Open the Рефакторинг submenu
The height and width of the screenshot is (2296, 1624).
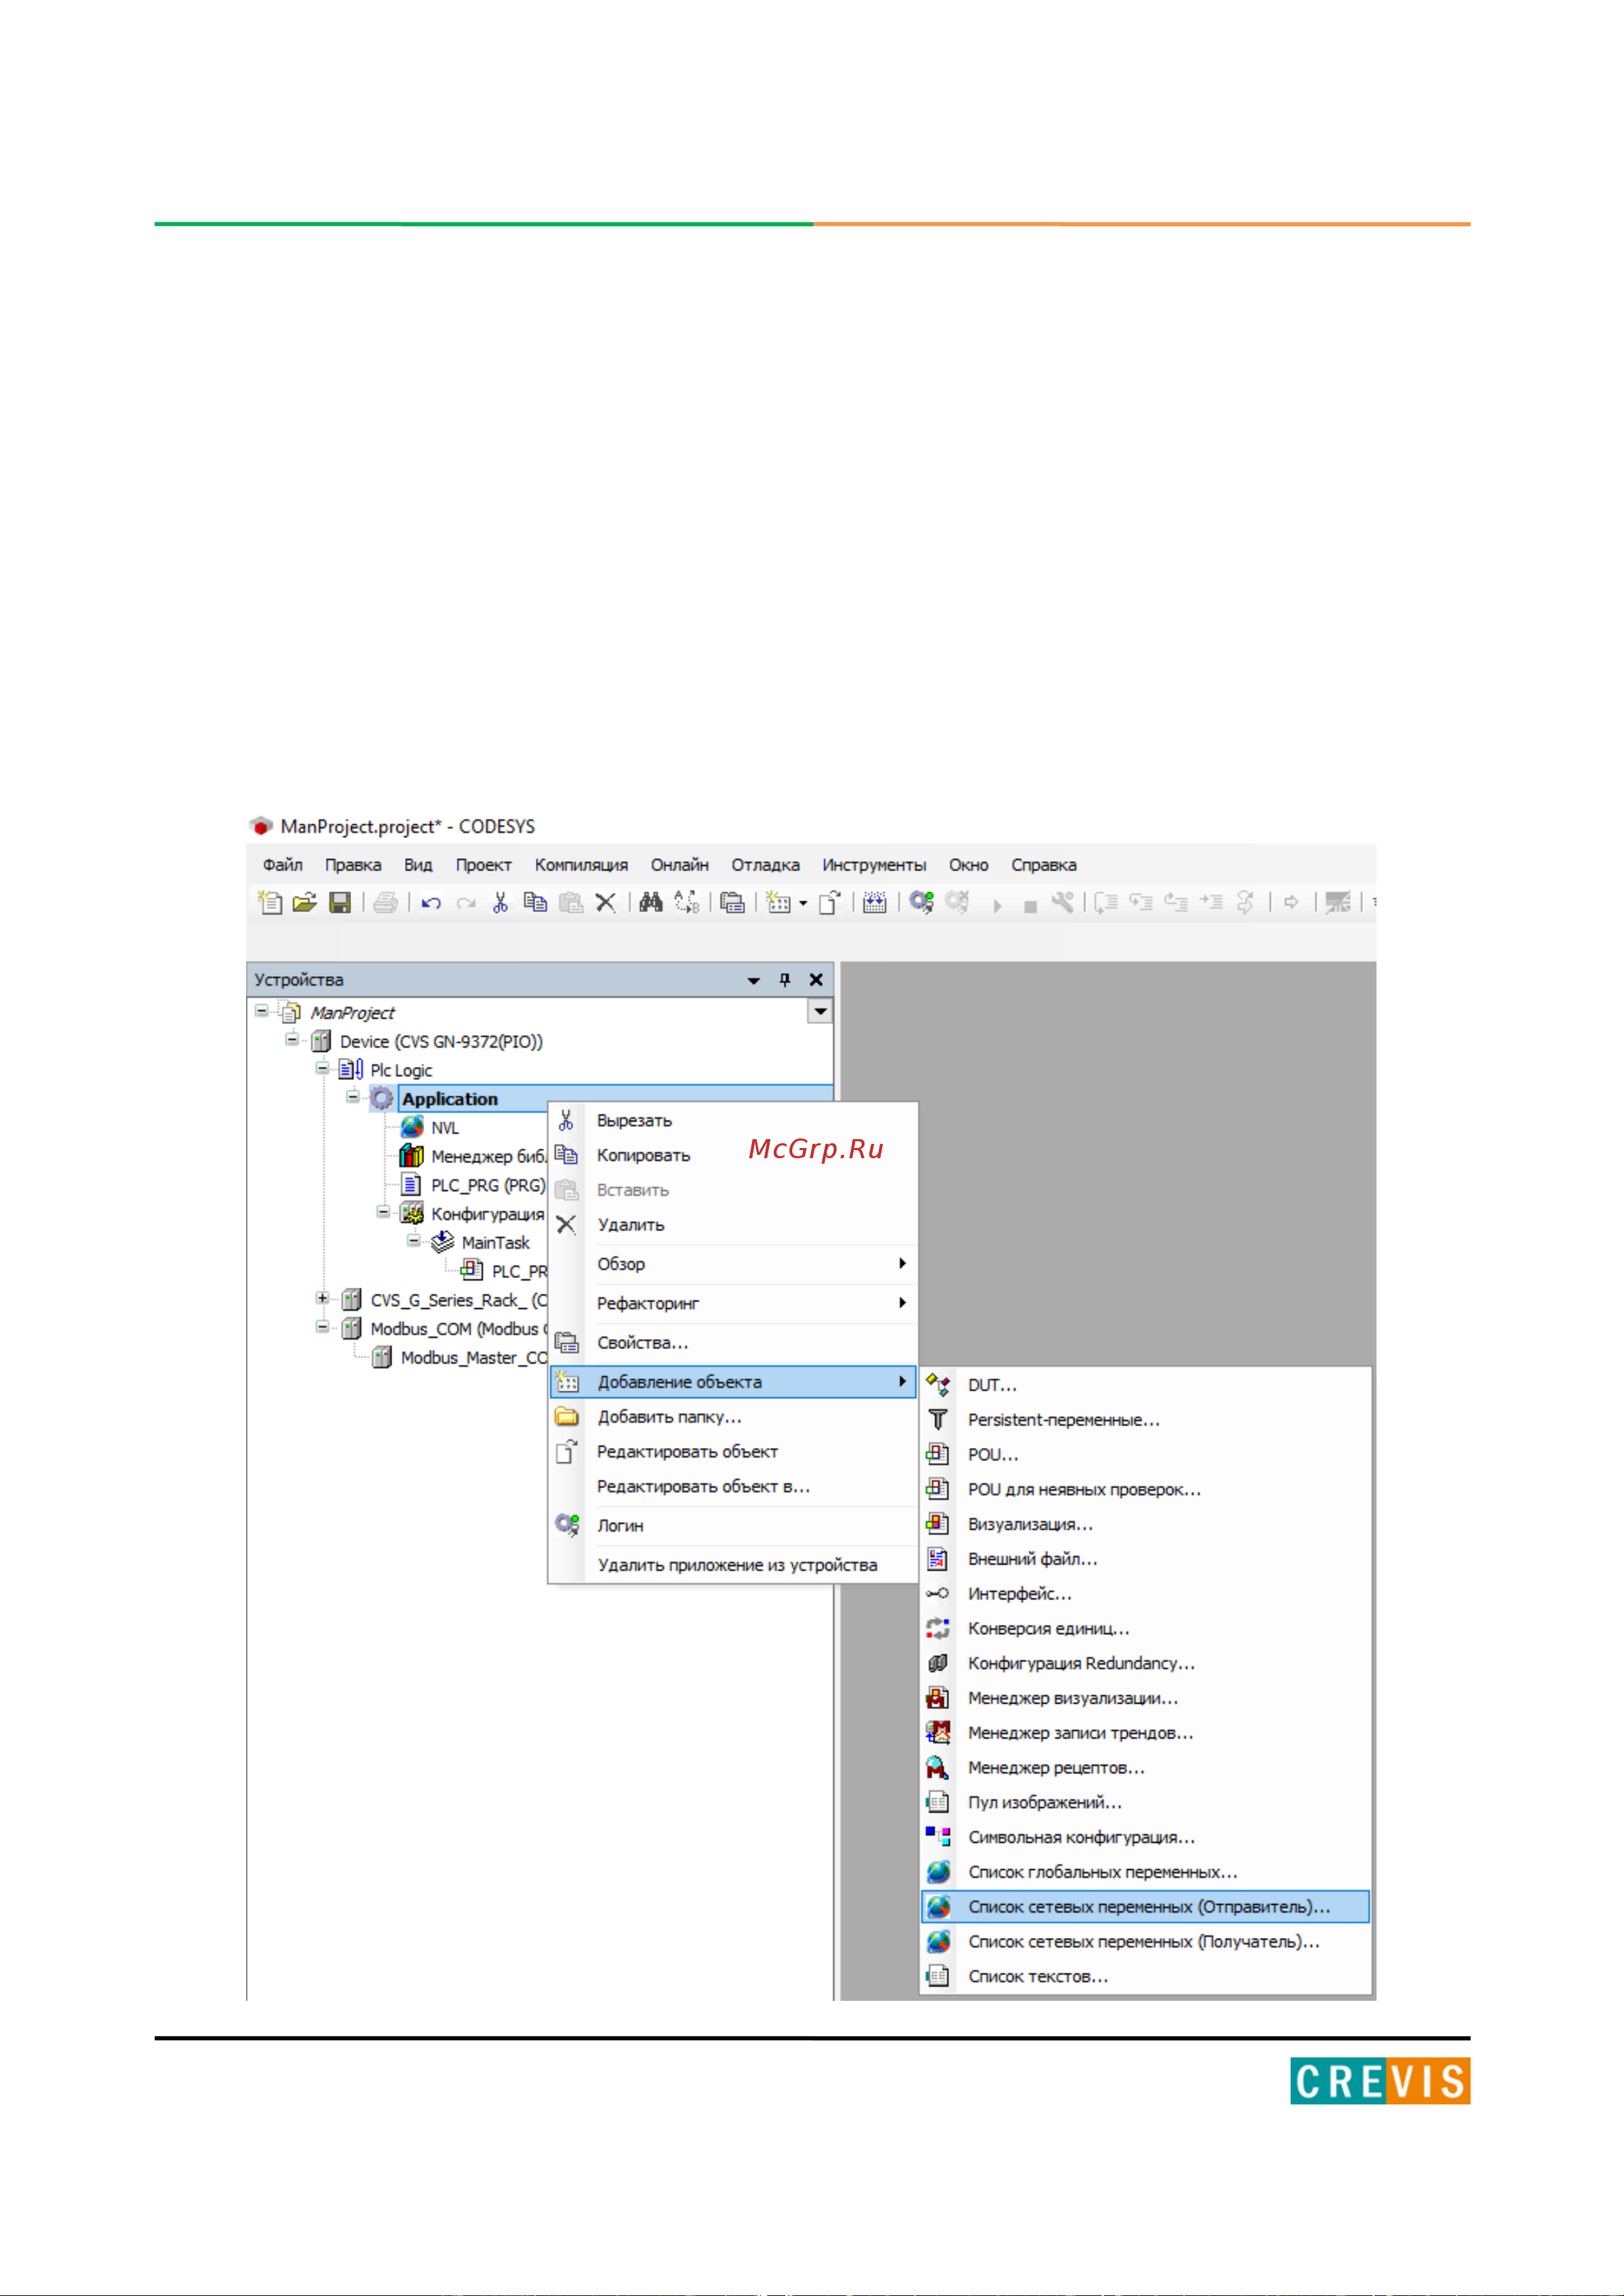click(733, 1303)
